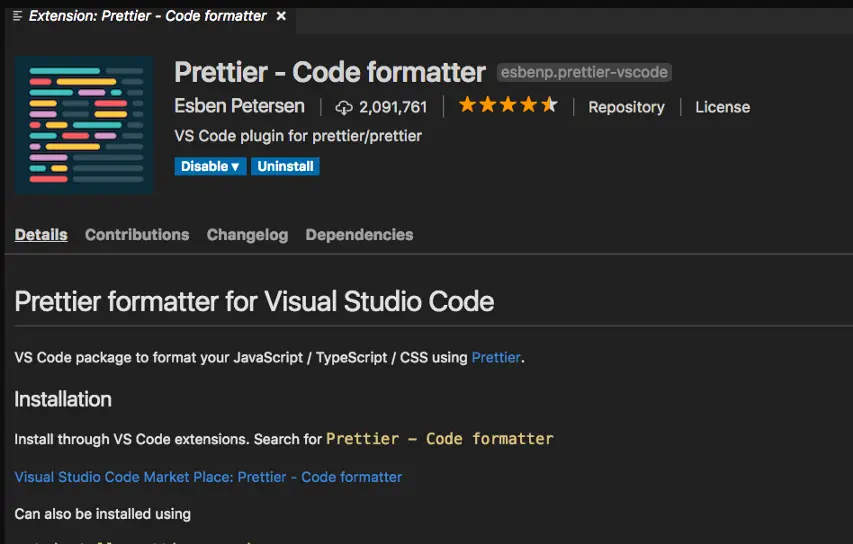Screen dimensions: 853x544
Task: Click the 2,091,761 install count
Action: point(393,107)
